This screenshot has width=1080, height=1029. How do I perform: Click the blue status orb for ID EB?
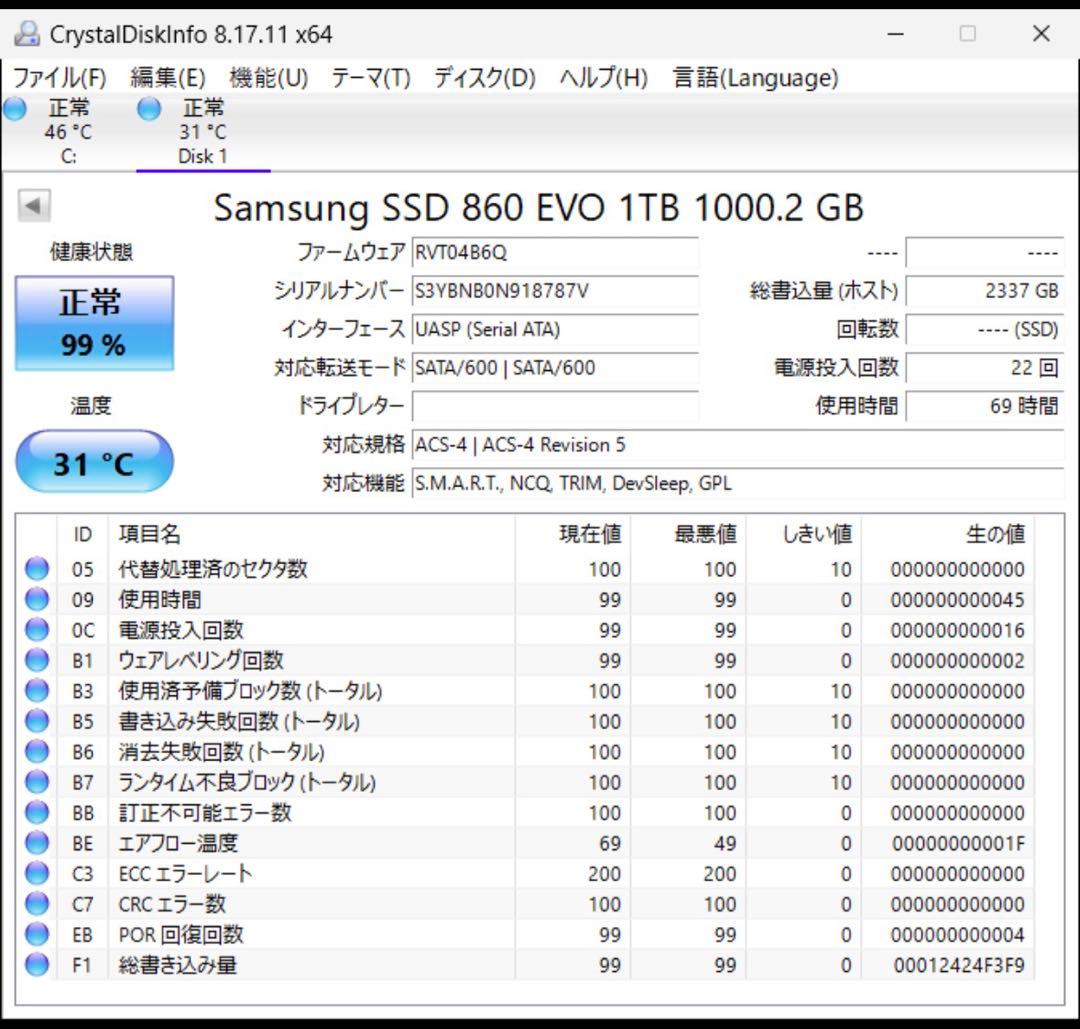click(37, 934)
